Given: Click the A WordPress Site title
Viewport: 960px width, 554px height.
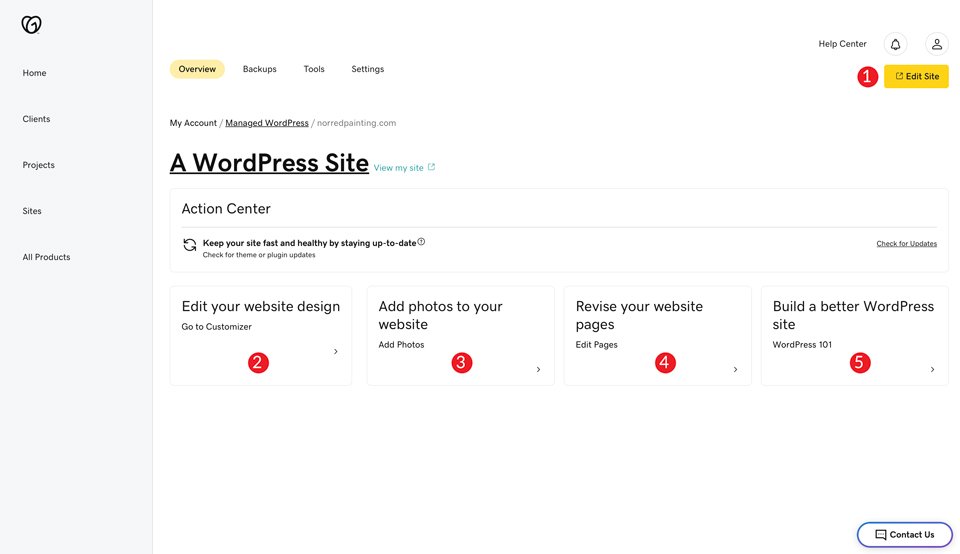Looking at the screenshot, I should (269, 163).
